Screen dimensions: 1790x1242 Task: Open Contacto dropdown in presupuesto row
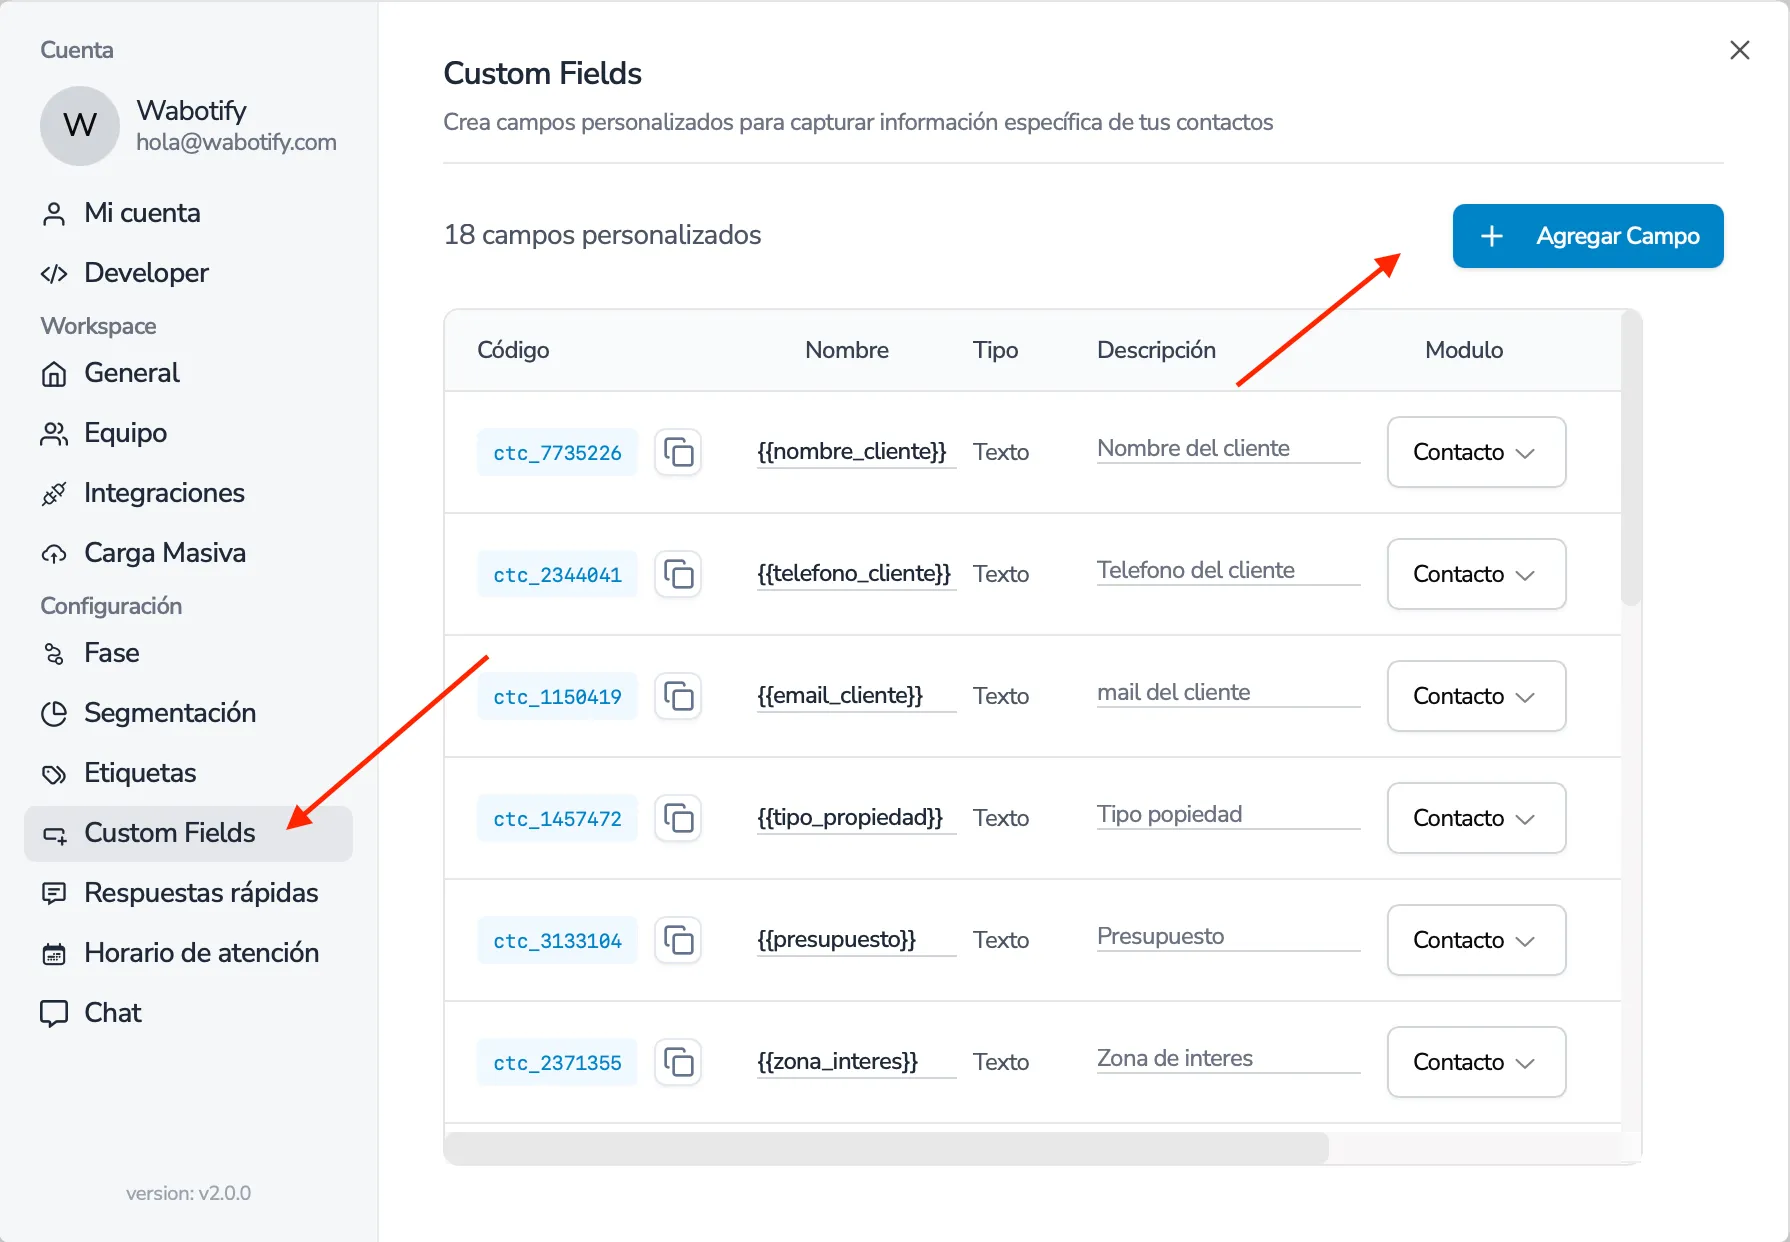tap(1475, 940)
